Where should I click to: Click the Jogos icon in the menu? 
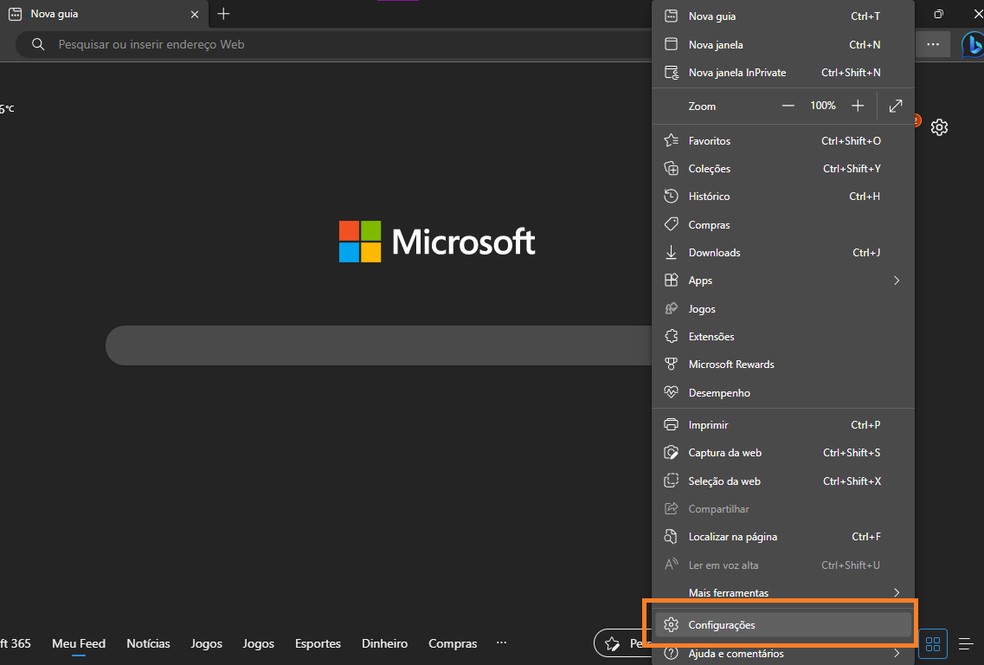point(671,309)
